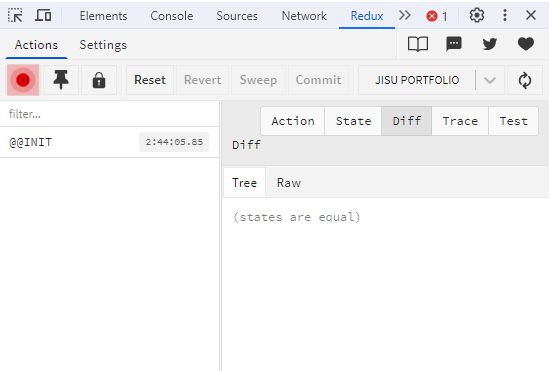Select the Redux tab

point(367,16)
